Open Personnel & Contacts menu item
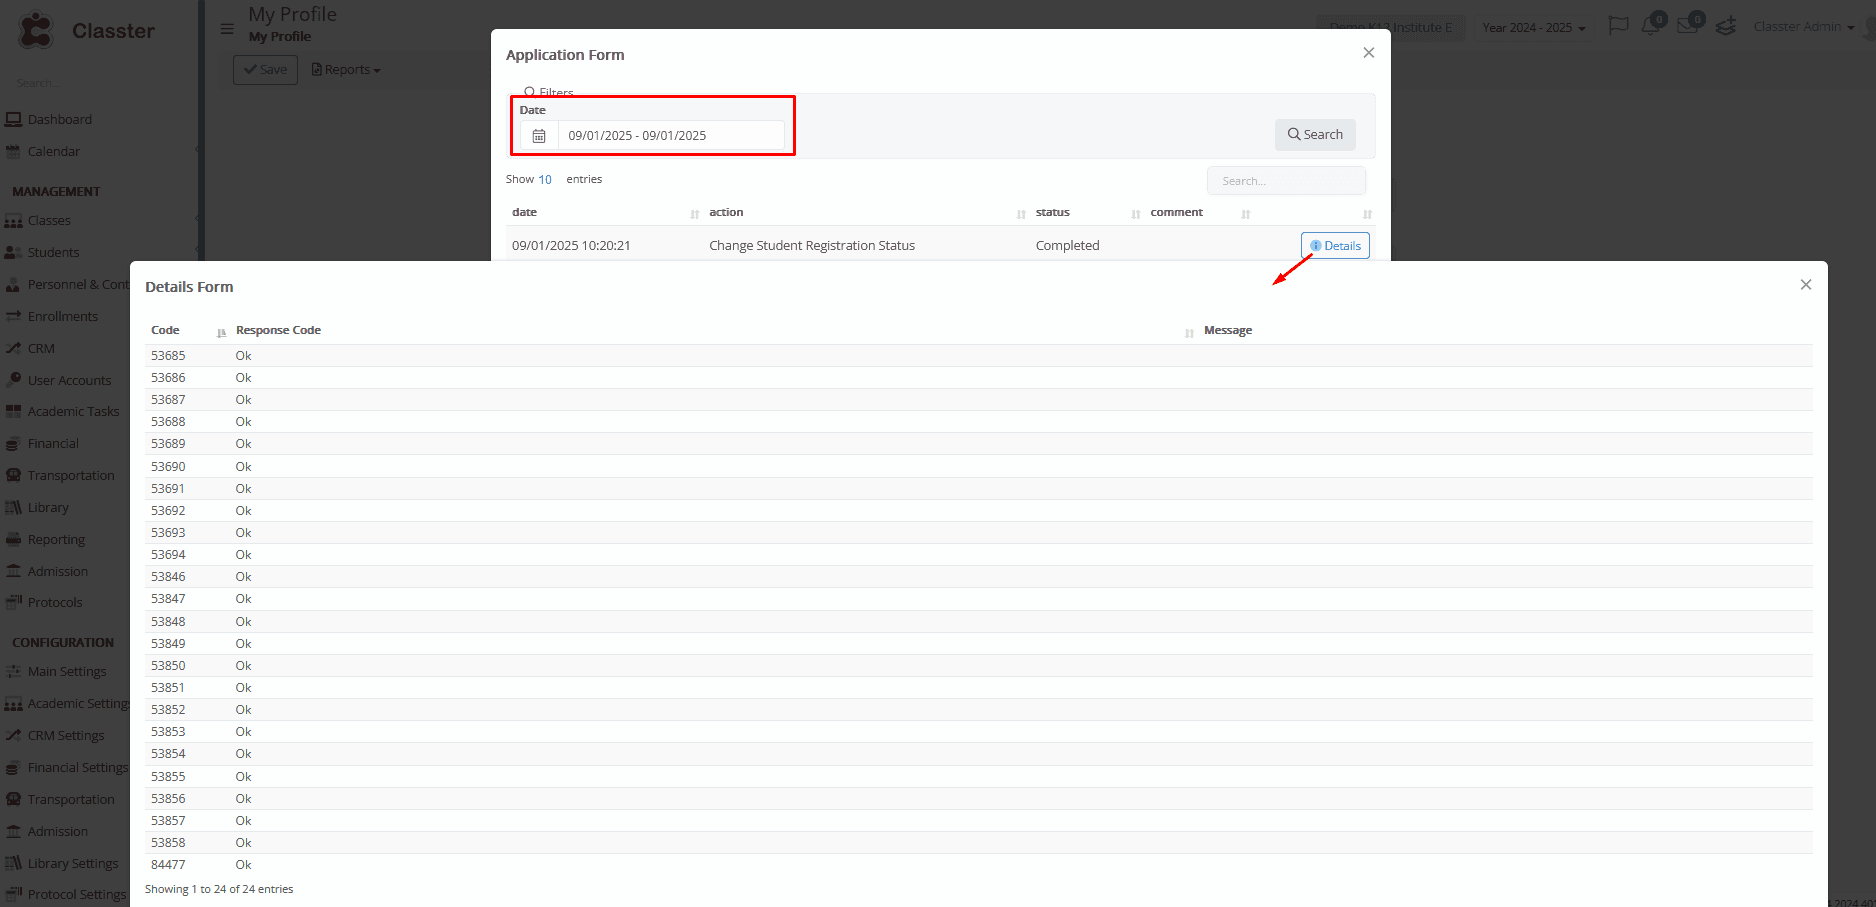1876x907 pixels. click(79, 284)
